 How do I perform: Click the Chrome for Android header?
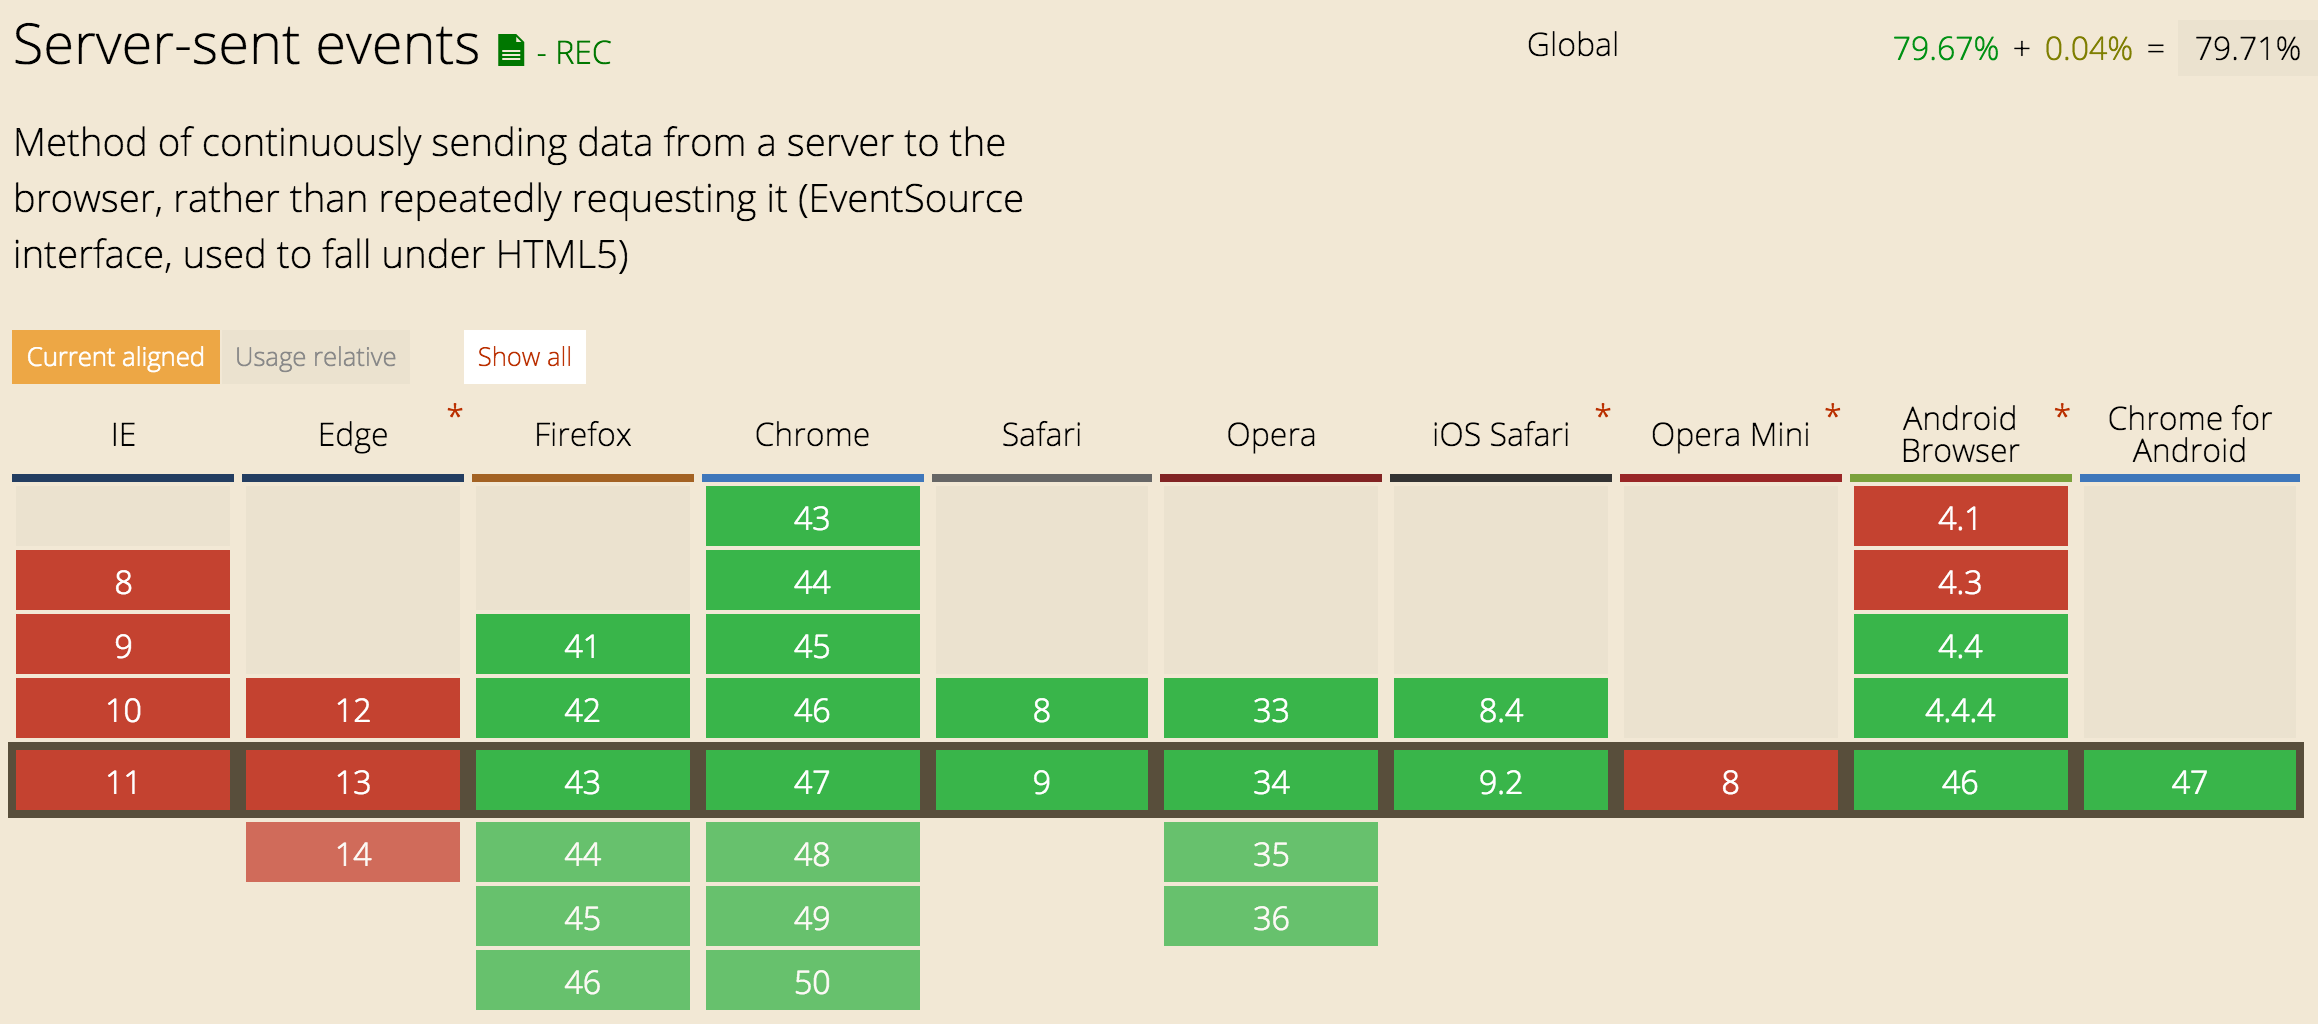[2189, 435]
